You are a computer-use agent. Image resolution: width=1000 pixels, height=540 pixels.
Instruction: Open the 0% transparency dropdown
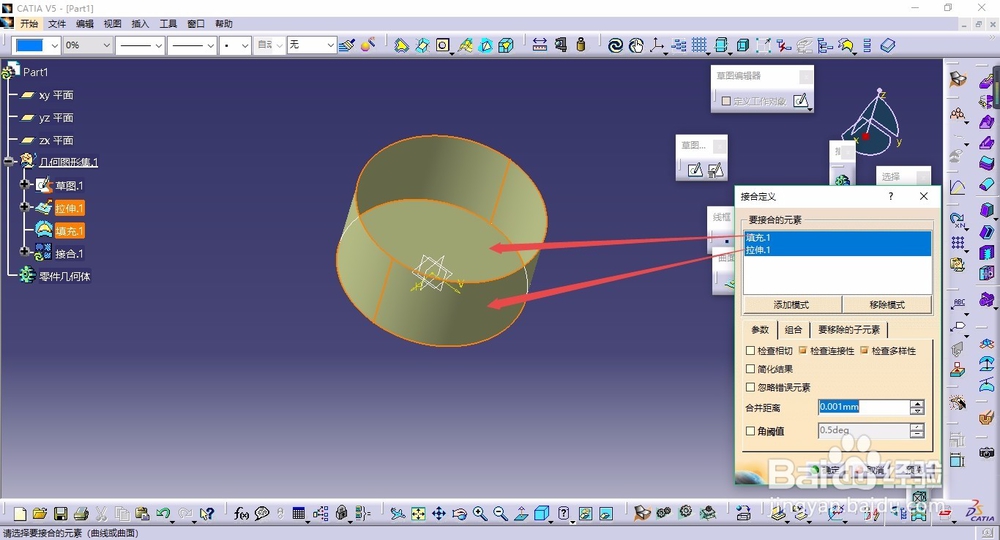(106, 45)
